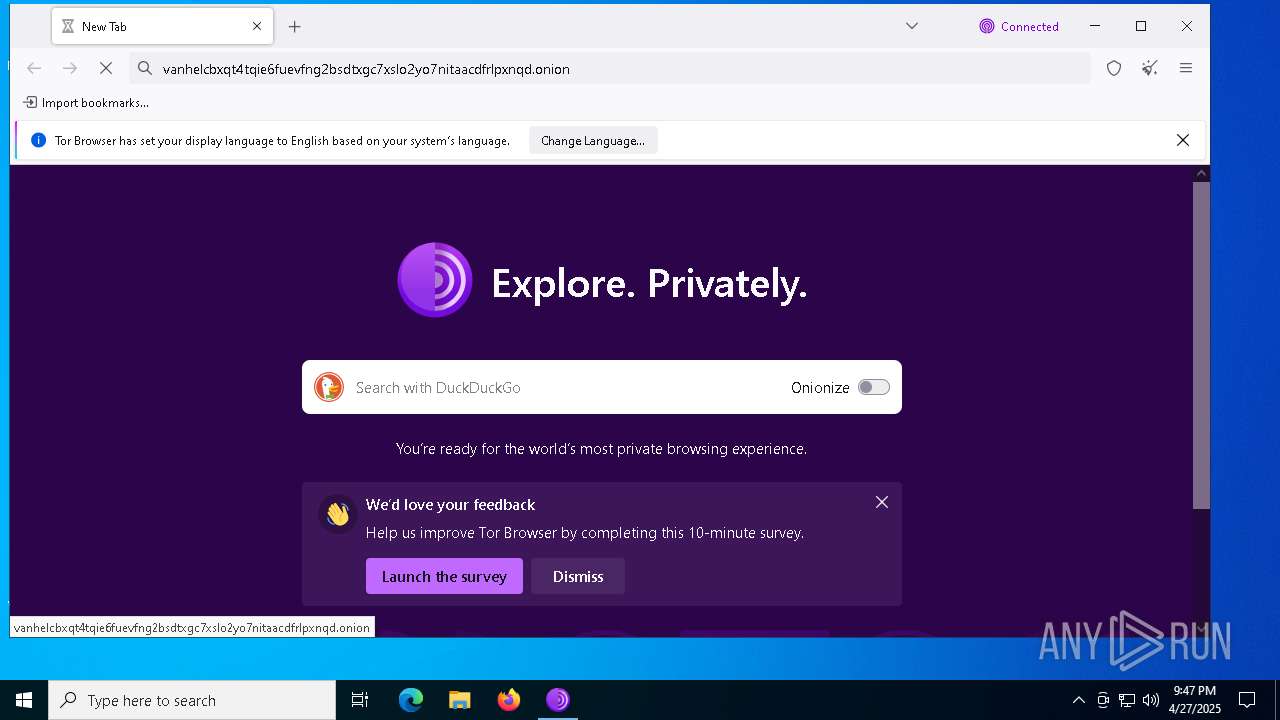Click the Windows taskbar search box
Viewport: 1280px width, 720px height.
click(x=192, y=700)
